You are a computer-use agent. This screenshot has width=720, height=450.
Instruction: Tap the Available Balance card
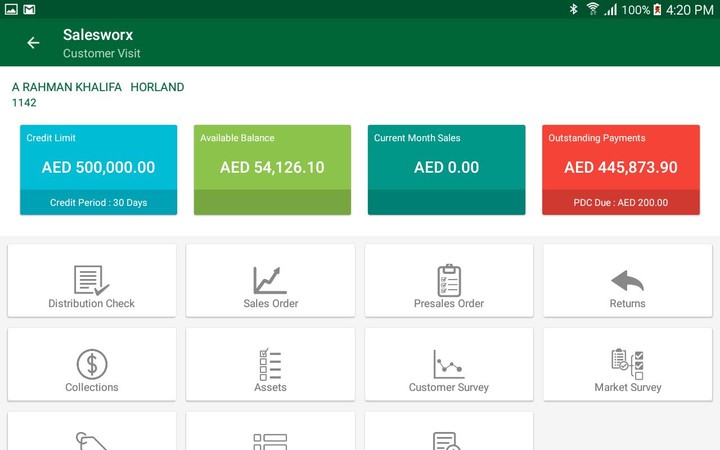coord(272,160)
